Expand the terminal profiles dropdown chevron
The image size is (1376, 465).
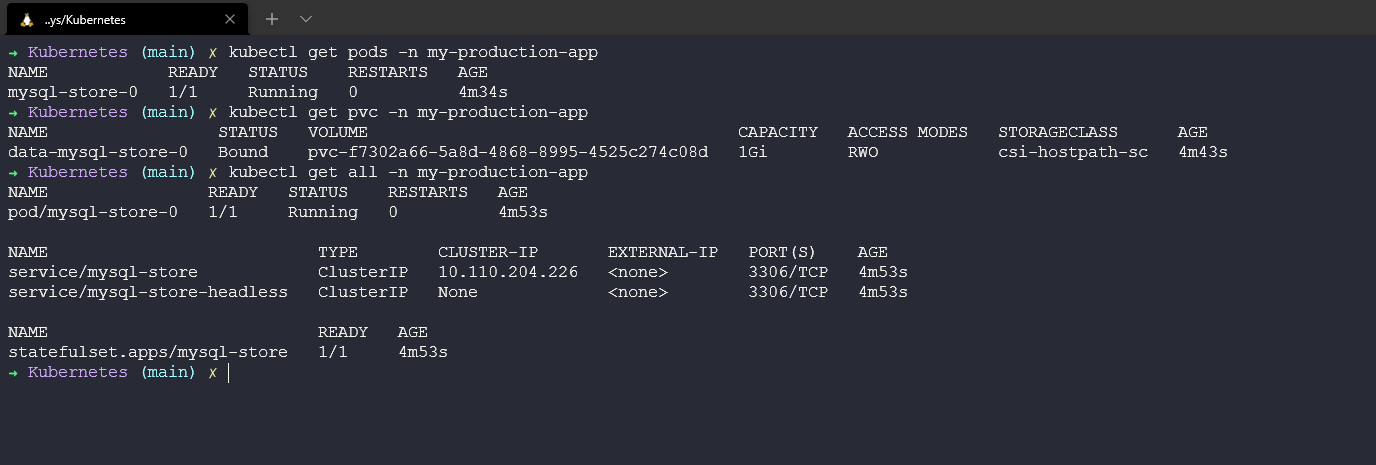point(306,19)
